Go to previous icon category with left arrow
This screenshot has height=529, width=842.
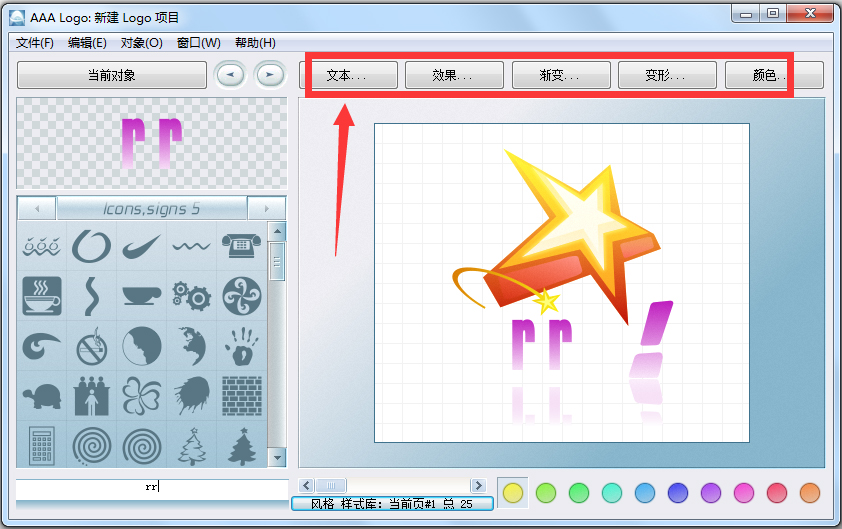point(37,208)
